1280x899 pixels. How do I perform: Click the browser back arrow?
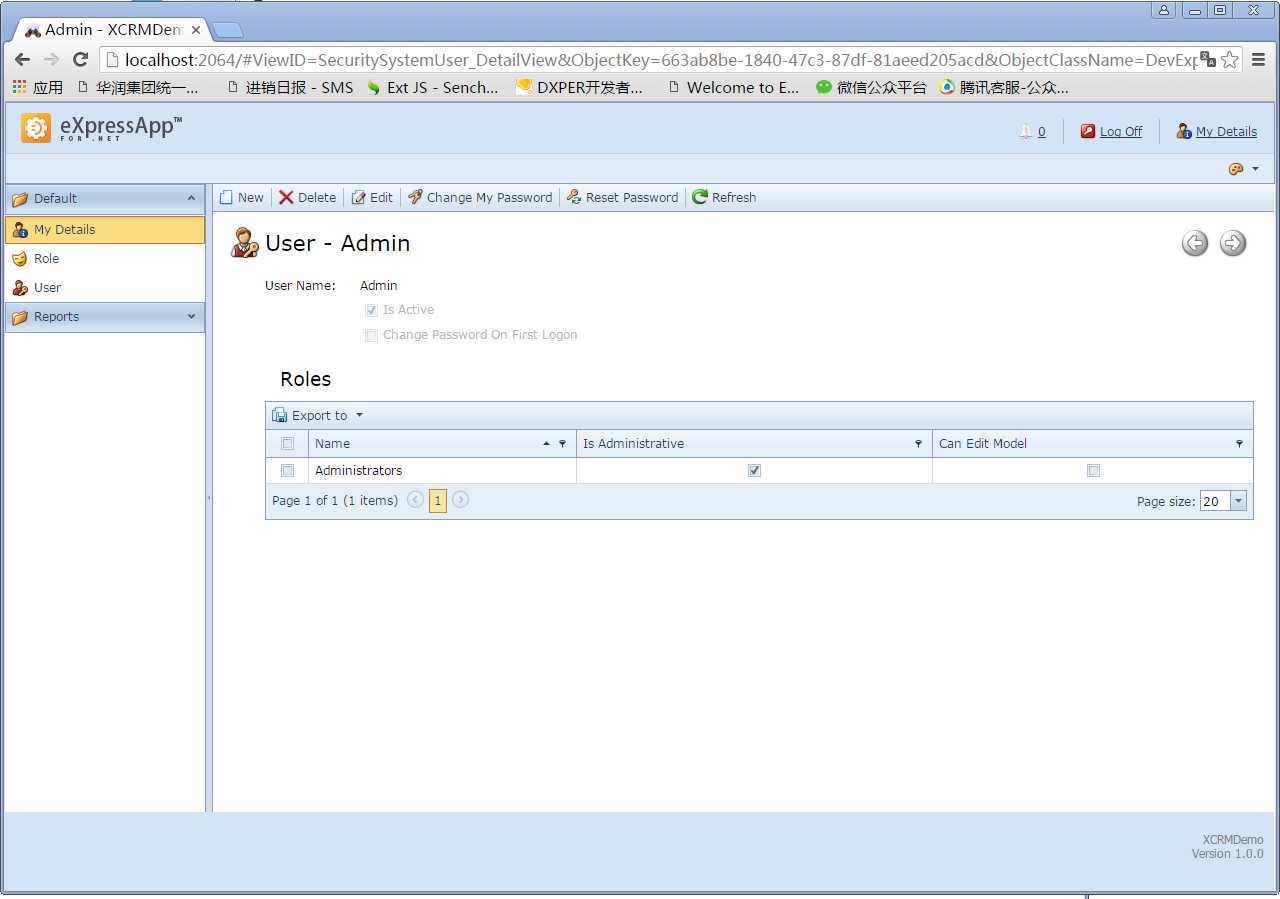(22, 60)
